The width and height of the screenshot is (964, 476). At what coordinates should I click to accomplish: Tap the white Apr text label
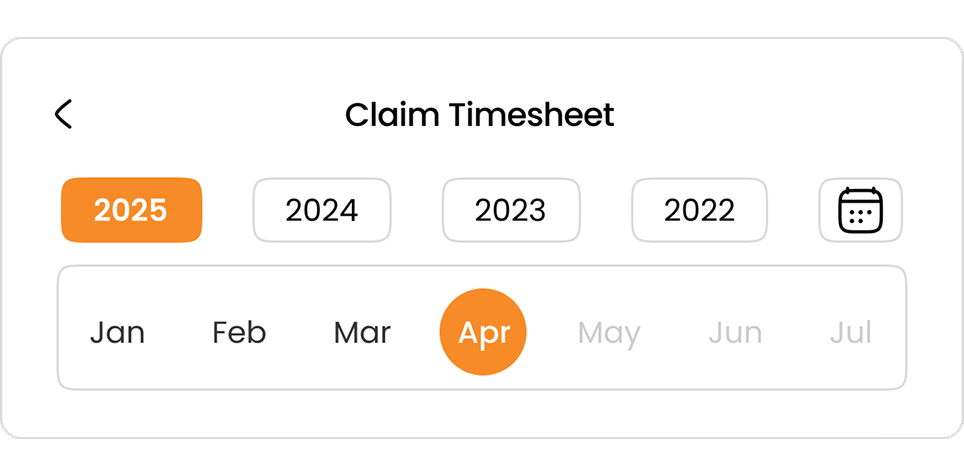tap(484, 334)
